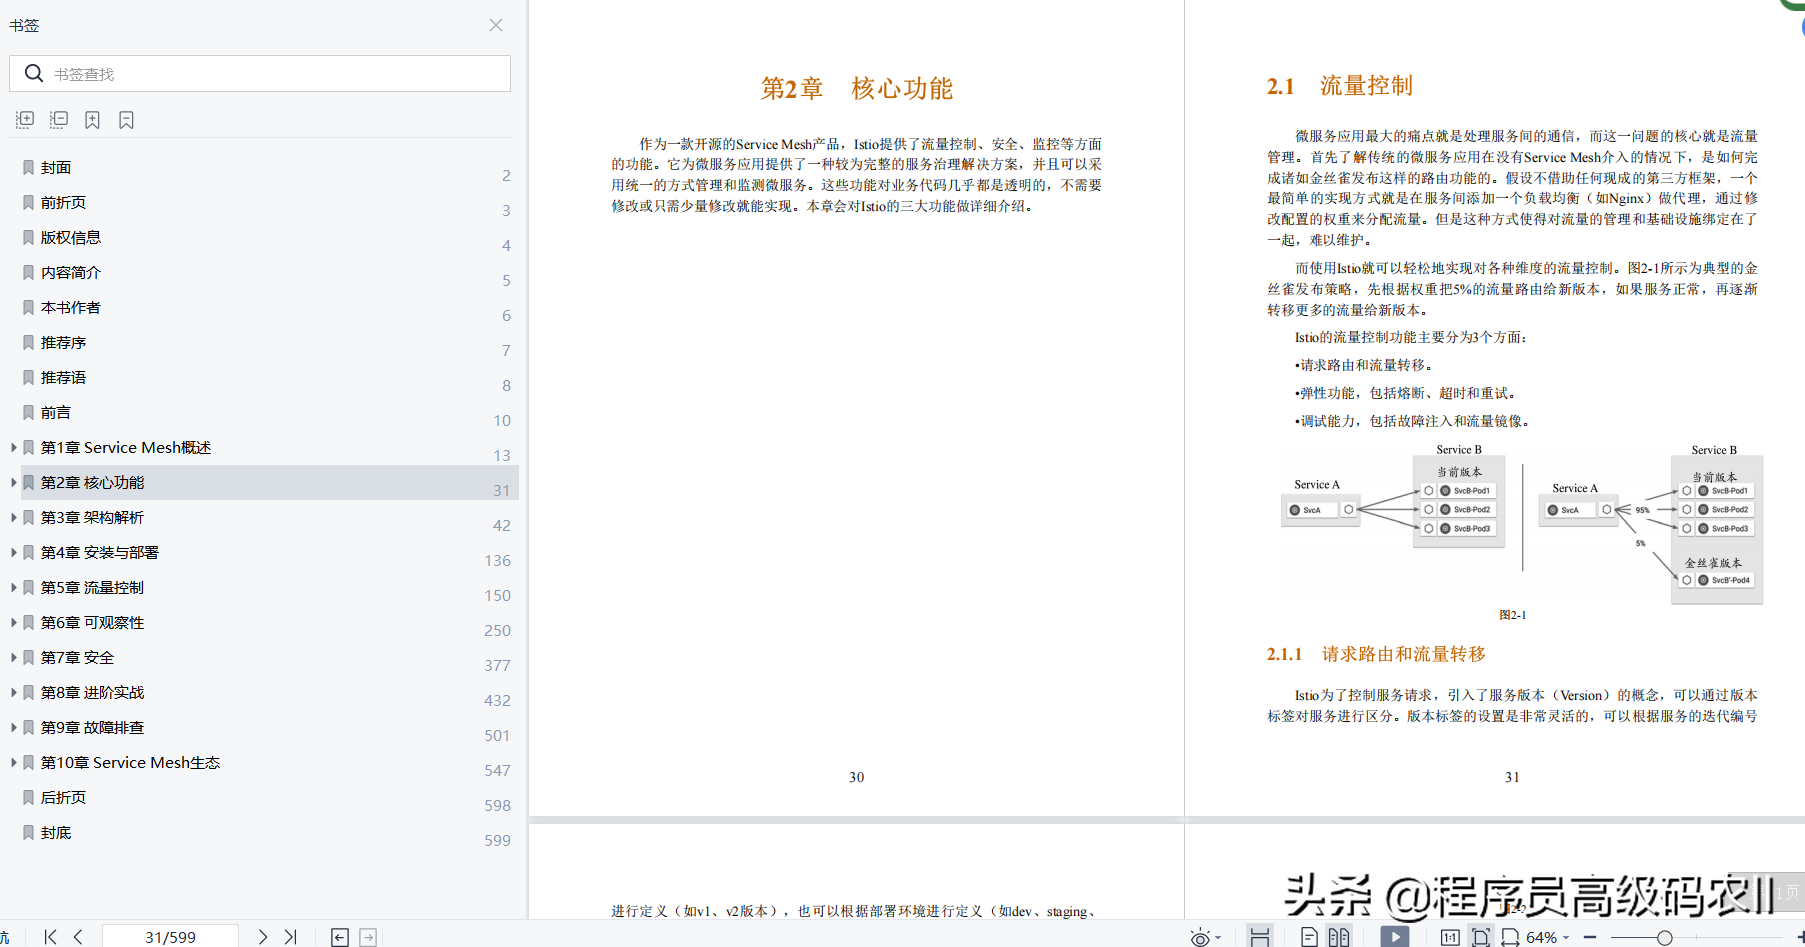Screen dimensions: 1805x947
Task: Go back to the previous view
Action: 340,937
